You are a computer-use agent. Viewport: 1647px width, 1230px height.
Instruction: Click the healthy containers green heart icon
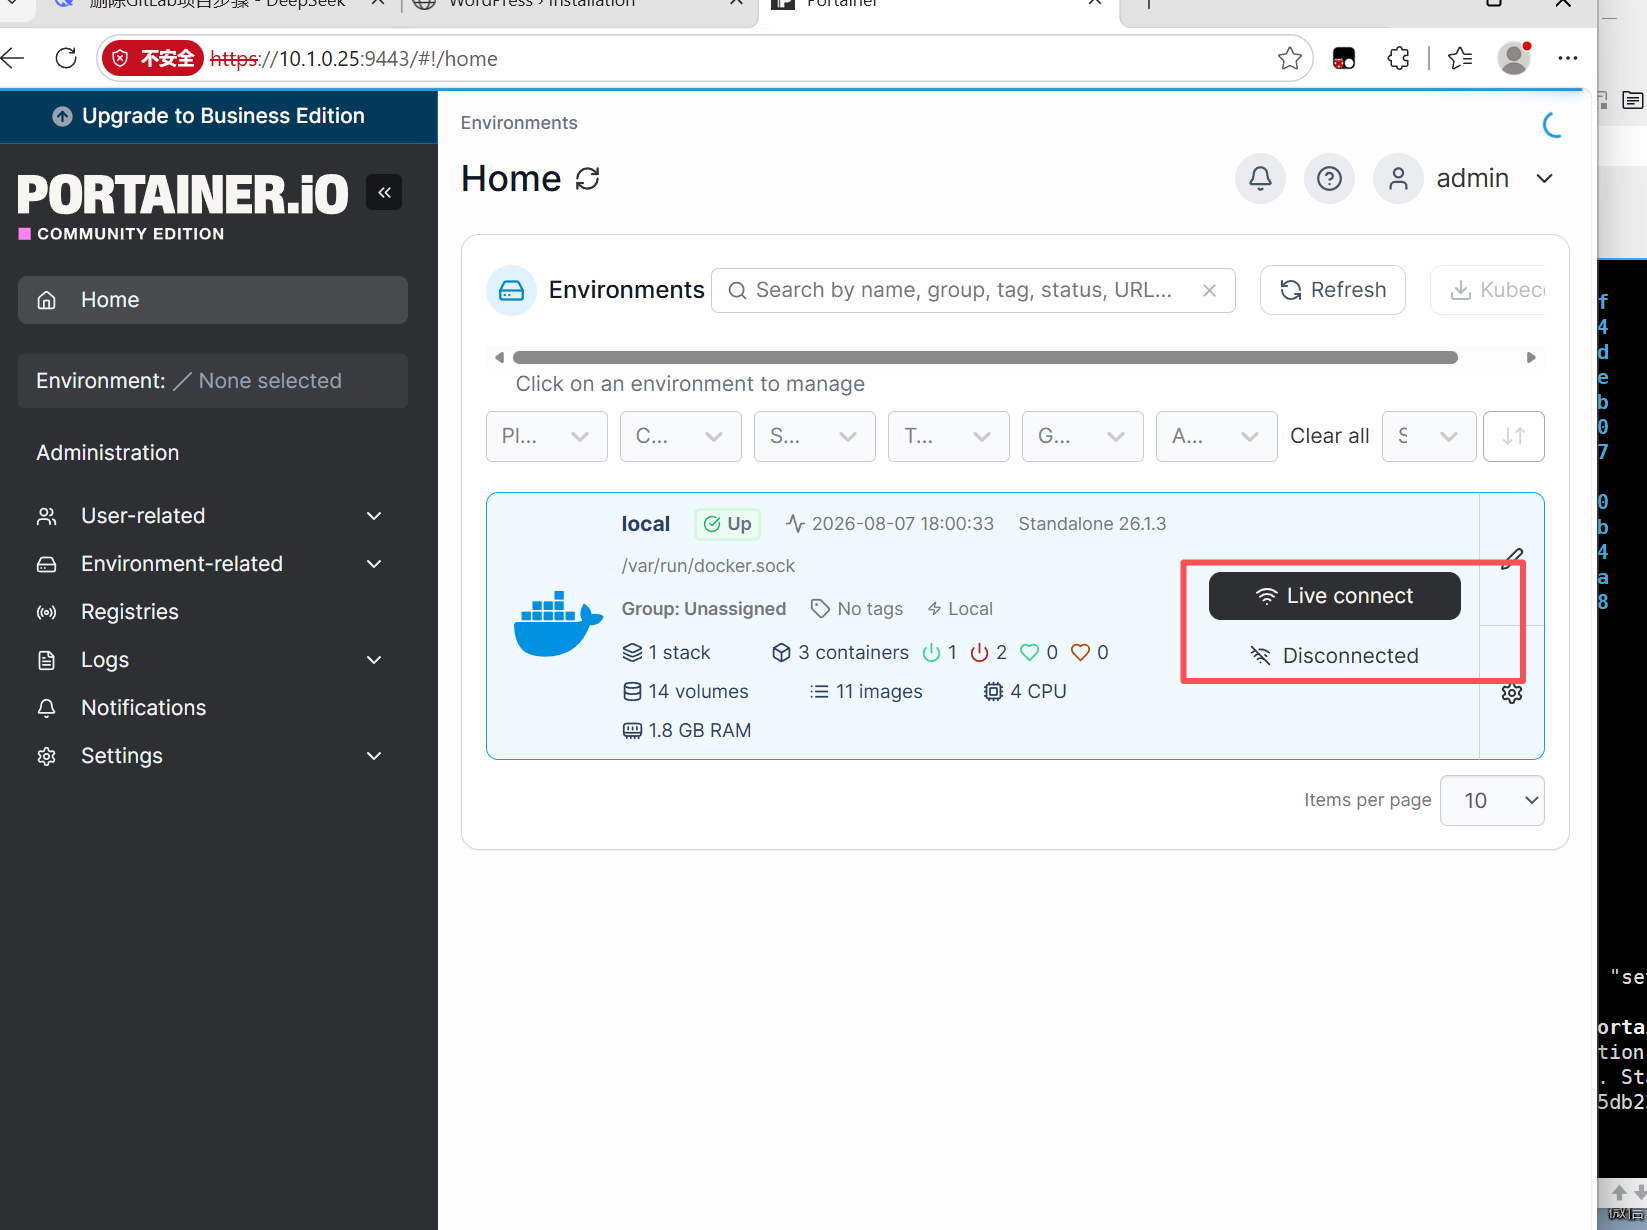coord(1030,652)
